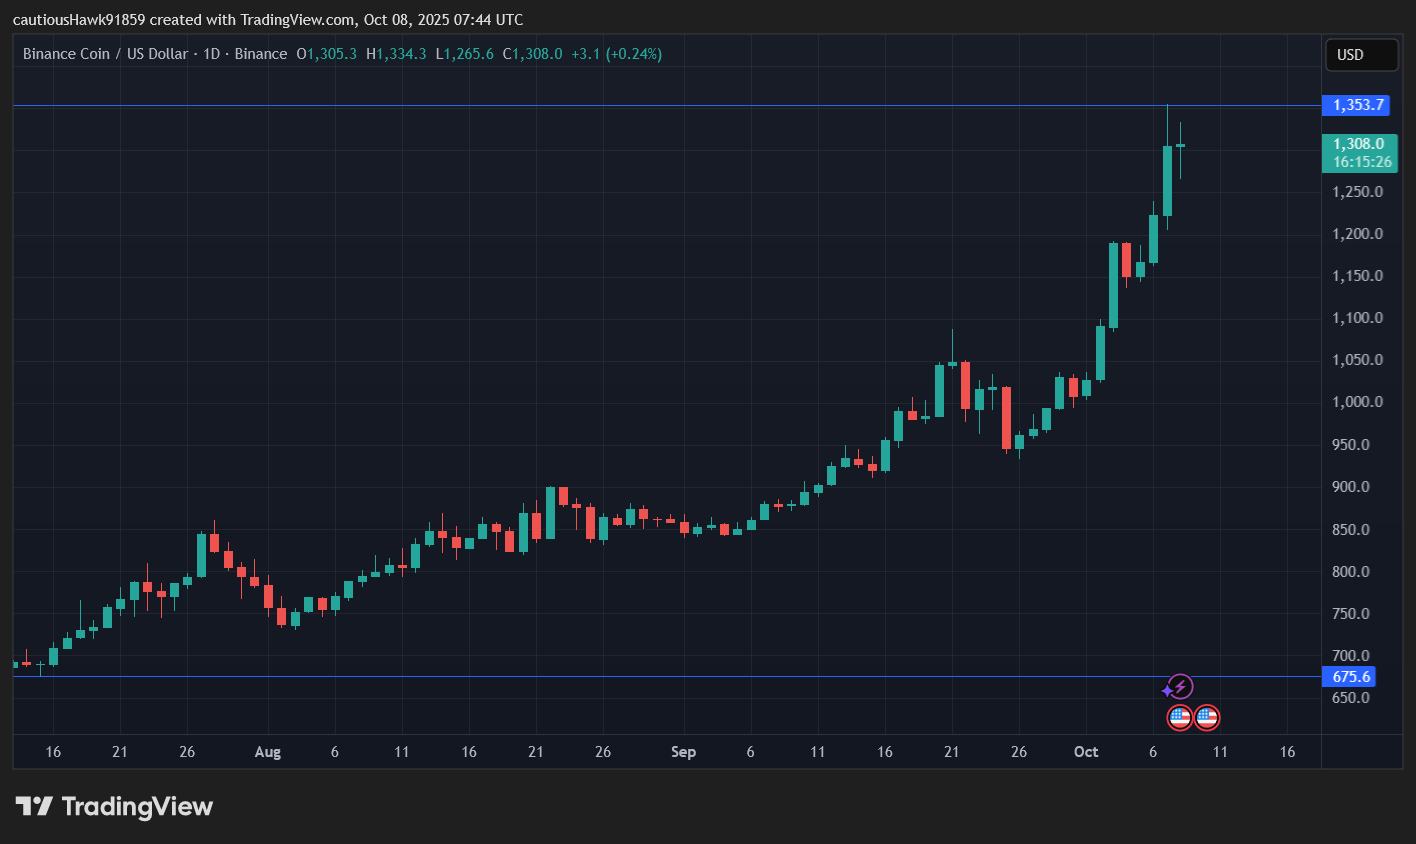This screenshot has width=1416, height=844.
Task: Click the green 1,308.0 current price label
Action: pyautogui.click(x=1359, y=144)
